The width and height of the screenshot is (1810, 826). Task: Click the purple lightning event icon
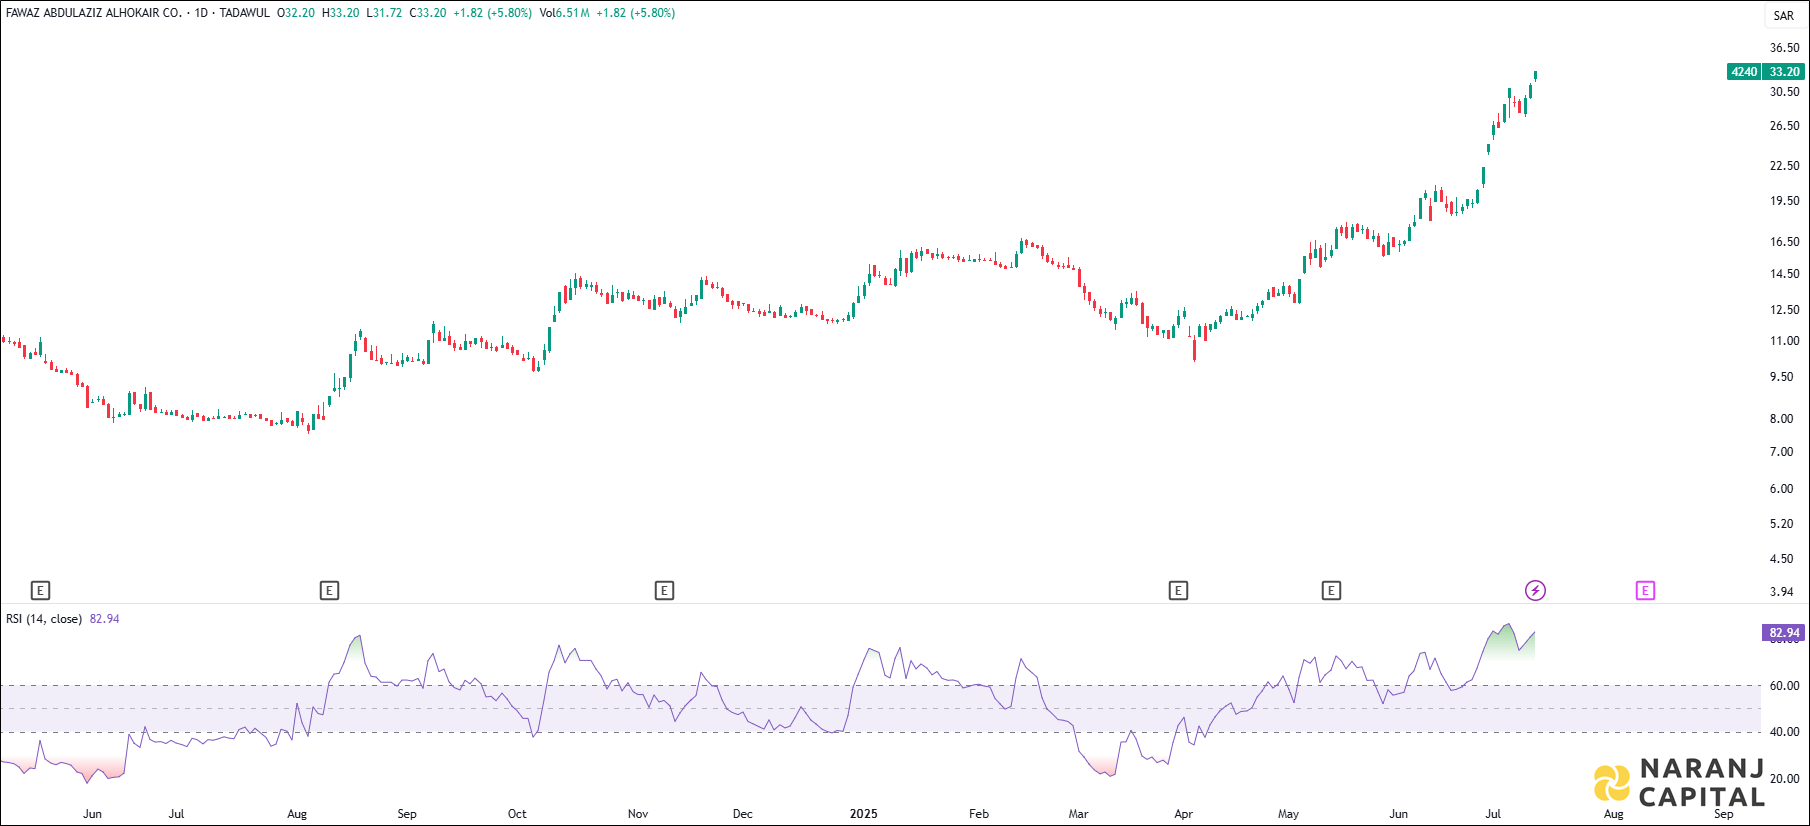1535,591
